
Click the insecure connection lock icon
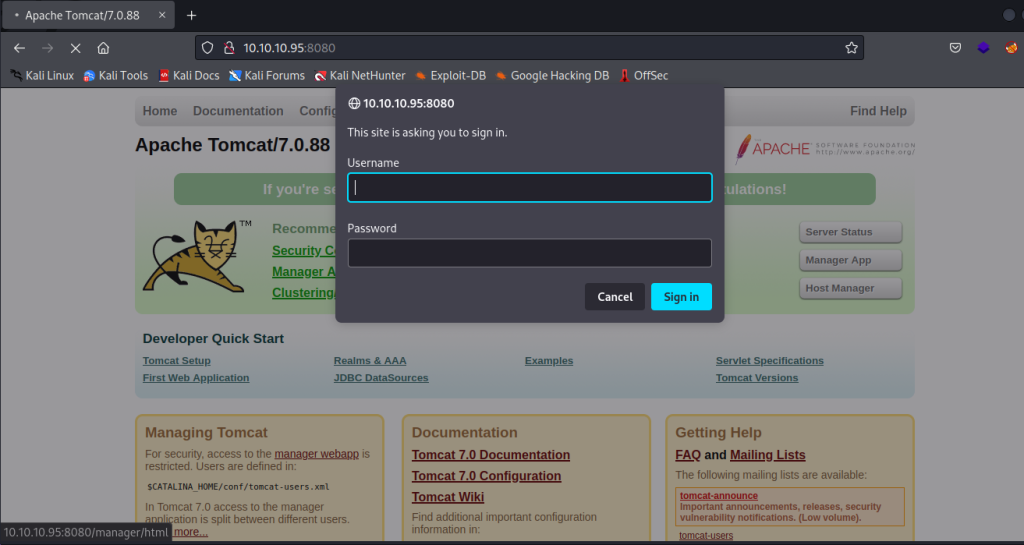(x=228, y=48)
